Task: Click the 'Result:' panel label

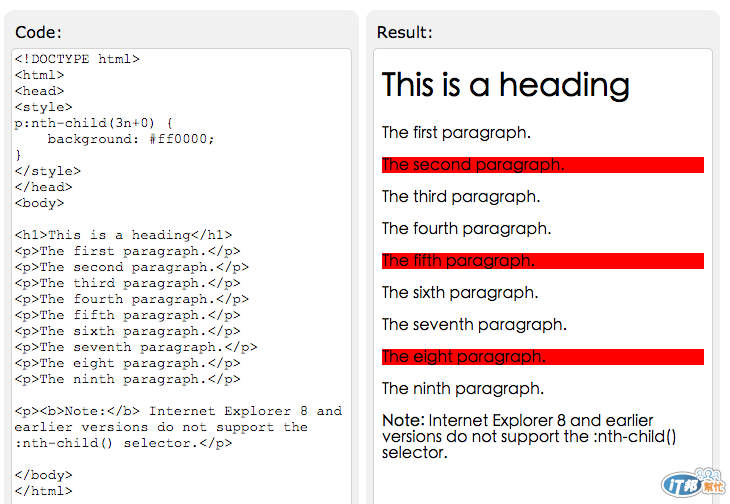Action: coord(405,33)
